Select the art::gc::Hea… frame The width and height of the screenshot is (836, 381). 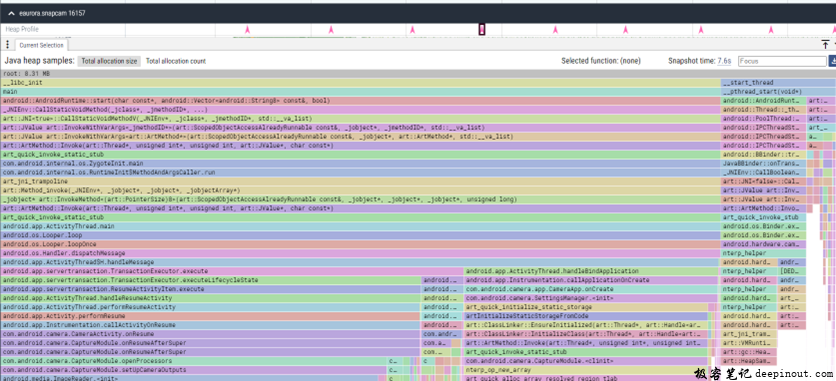(x=749, y=352)
